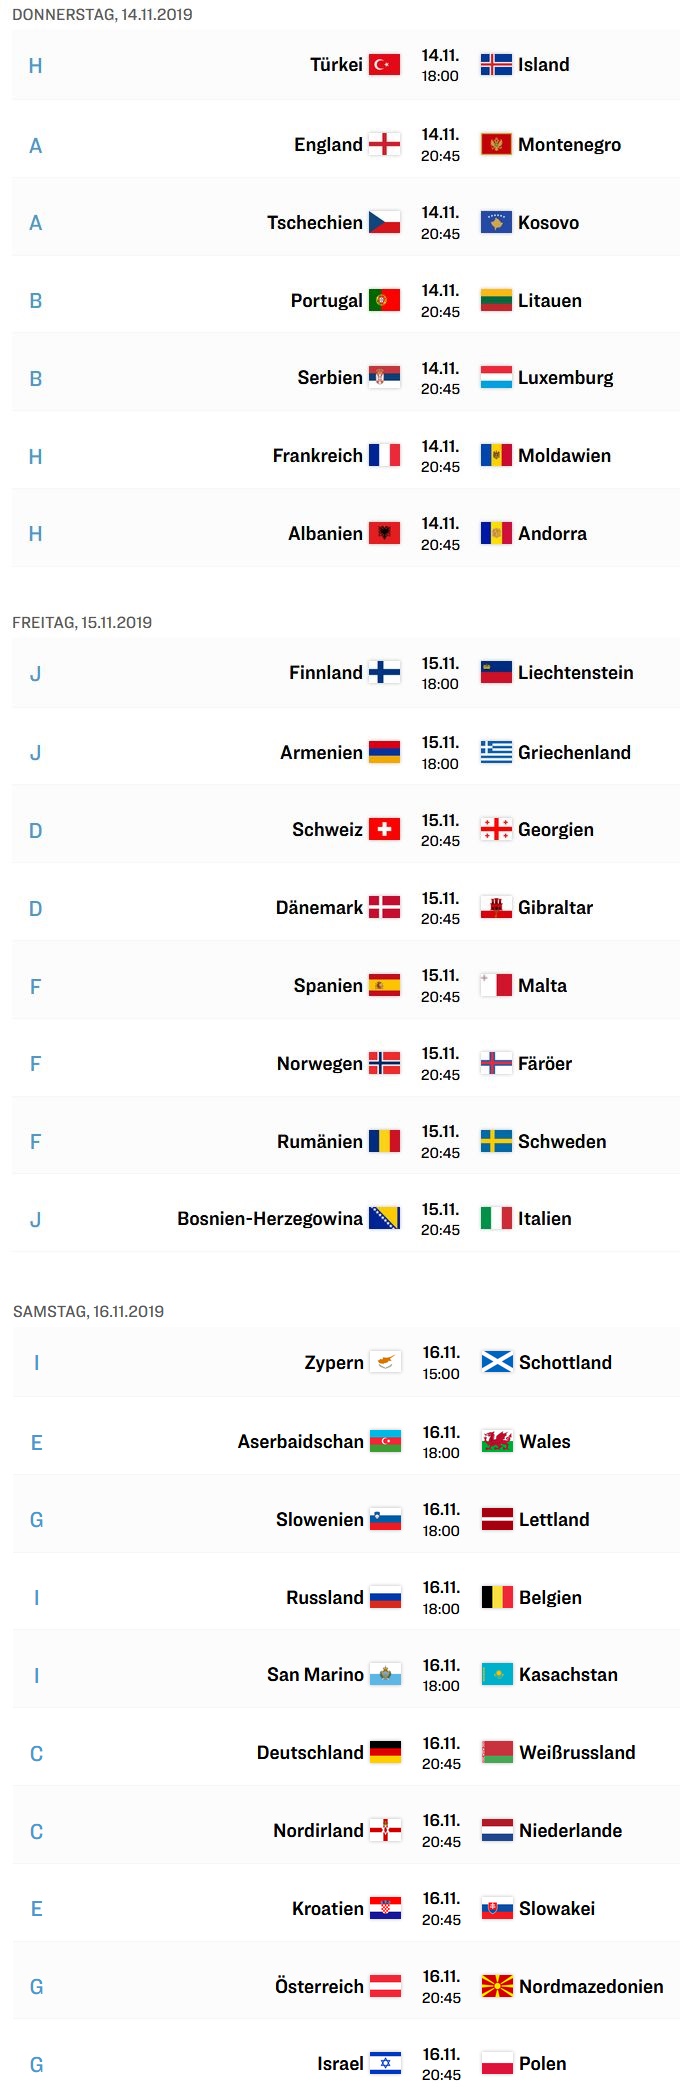
Task: Click the Wales dragon flag icon
Action: point(497,1441)
